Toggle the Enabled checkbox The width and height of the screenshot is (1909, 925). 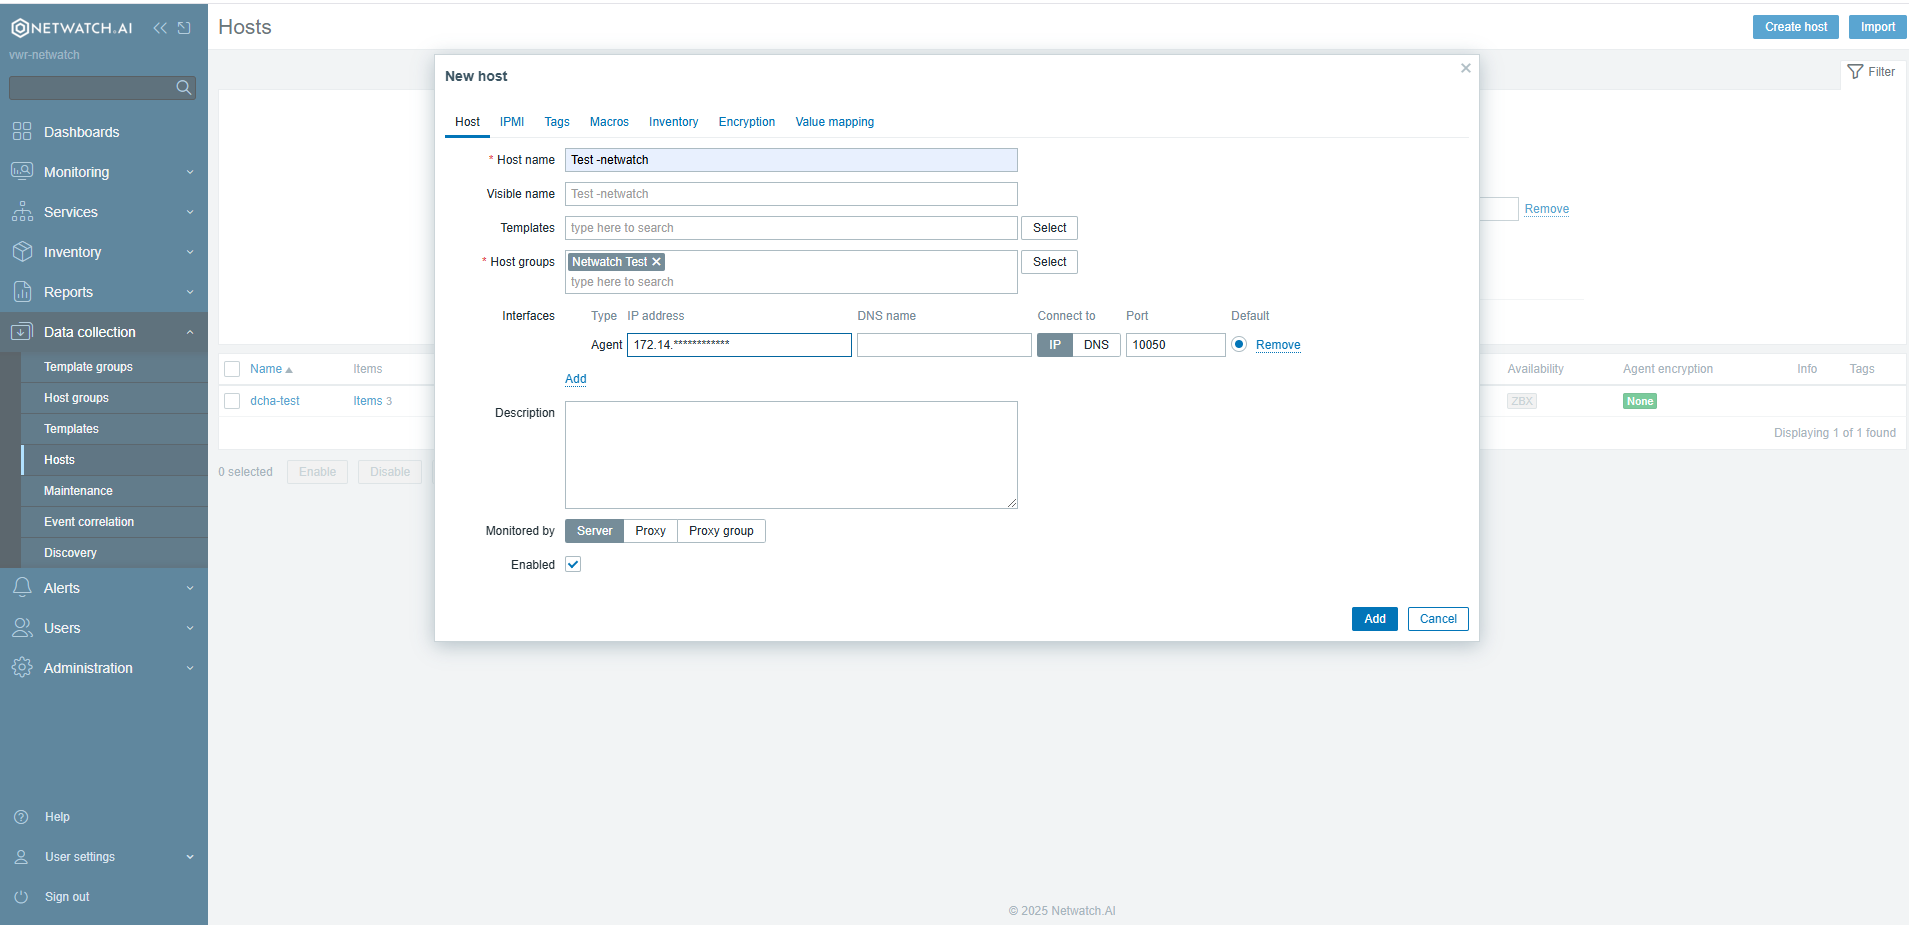click(573, 565)
